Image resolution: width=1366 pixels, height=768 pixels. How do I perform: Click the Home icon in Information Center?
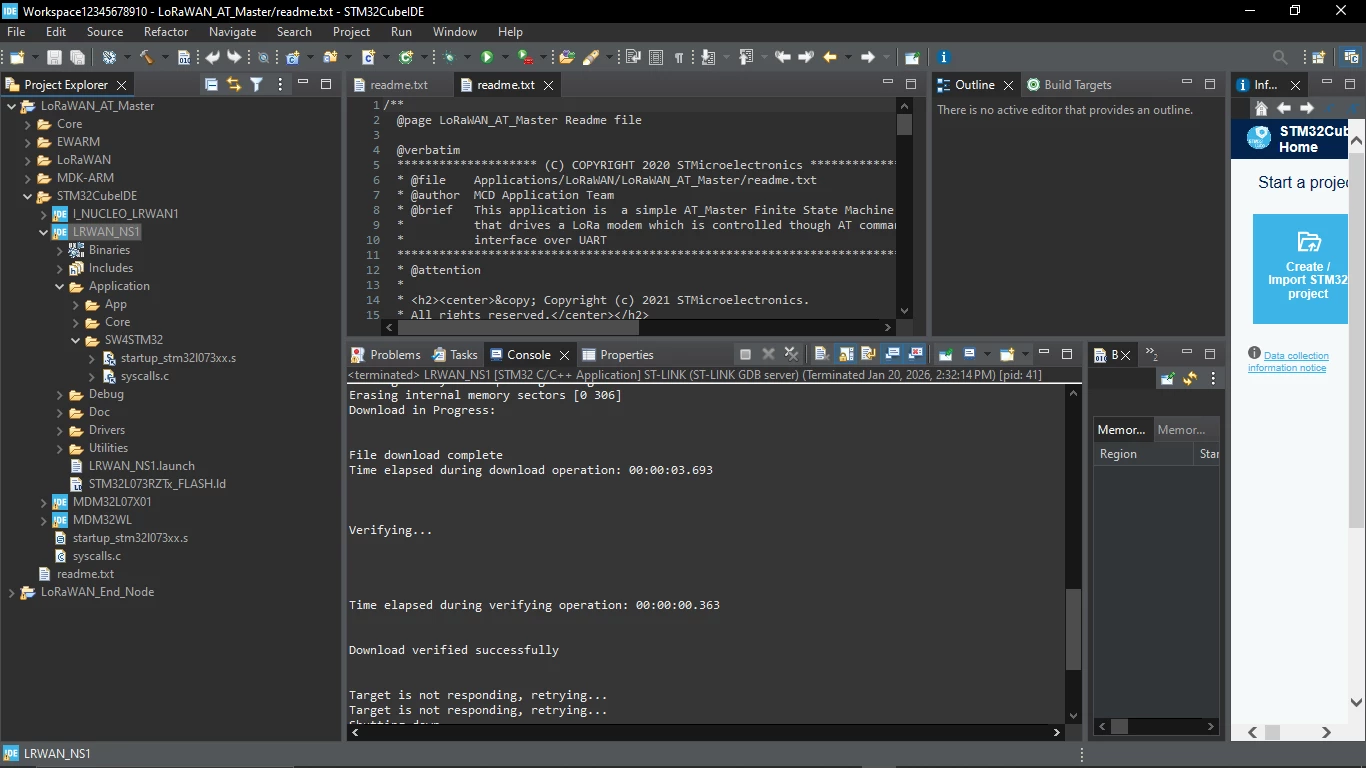(1261, 108)
